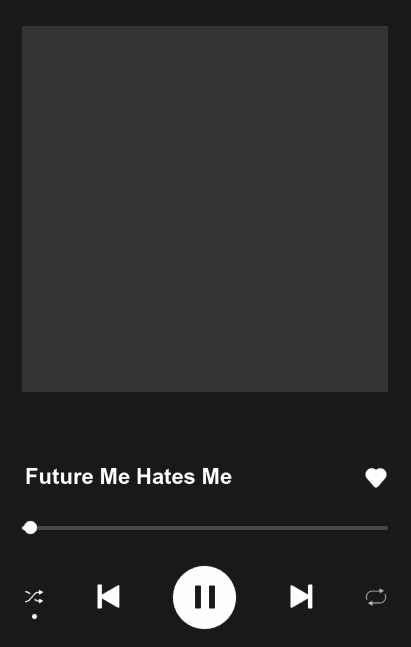Click the skip-backward icon with bar
Viewport: 411px width, 647px height.
click(108, 596)
